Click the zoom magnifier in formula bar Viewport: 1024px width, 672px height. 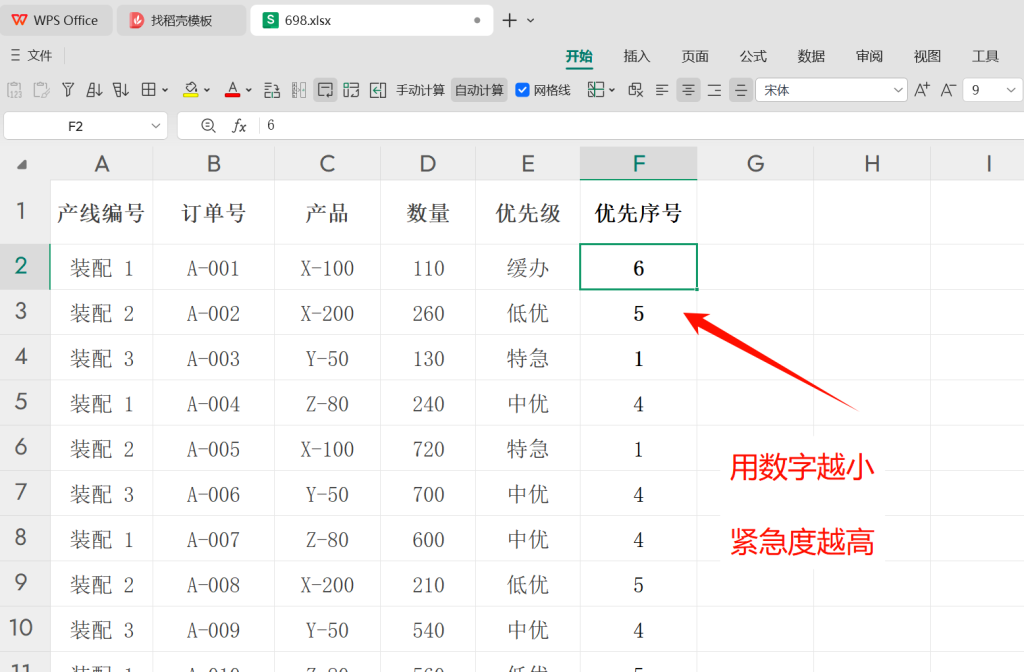point(208,125)
